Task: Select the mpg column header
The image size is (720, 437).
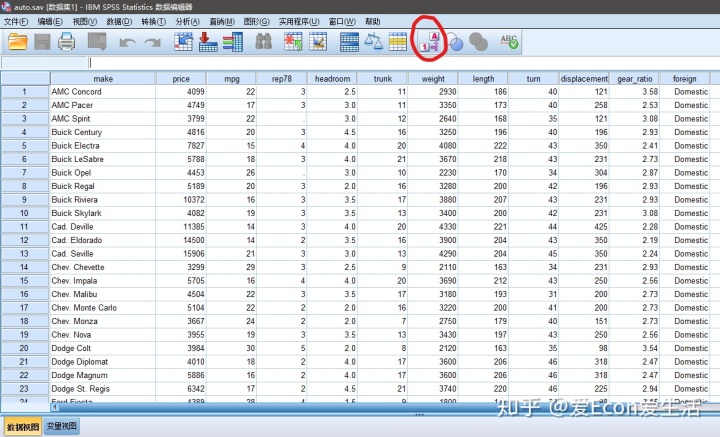Action: click(232, 78)
